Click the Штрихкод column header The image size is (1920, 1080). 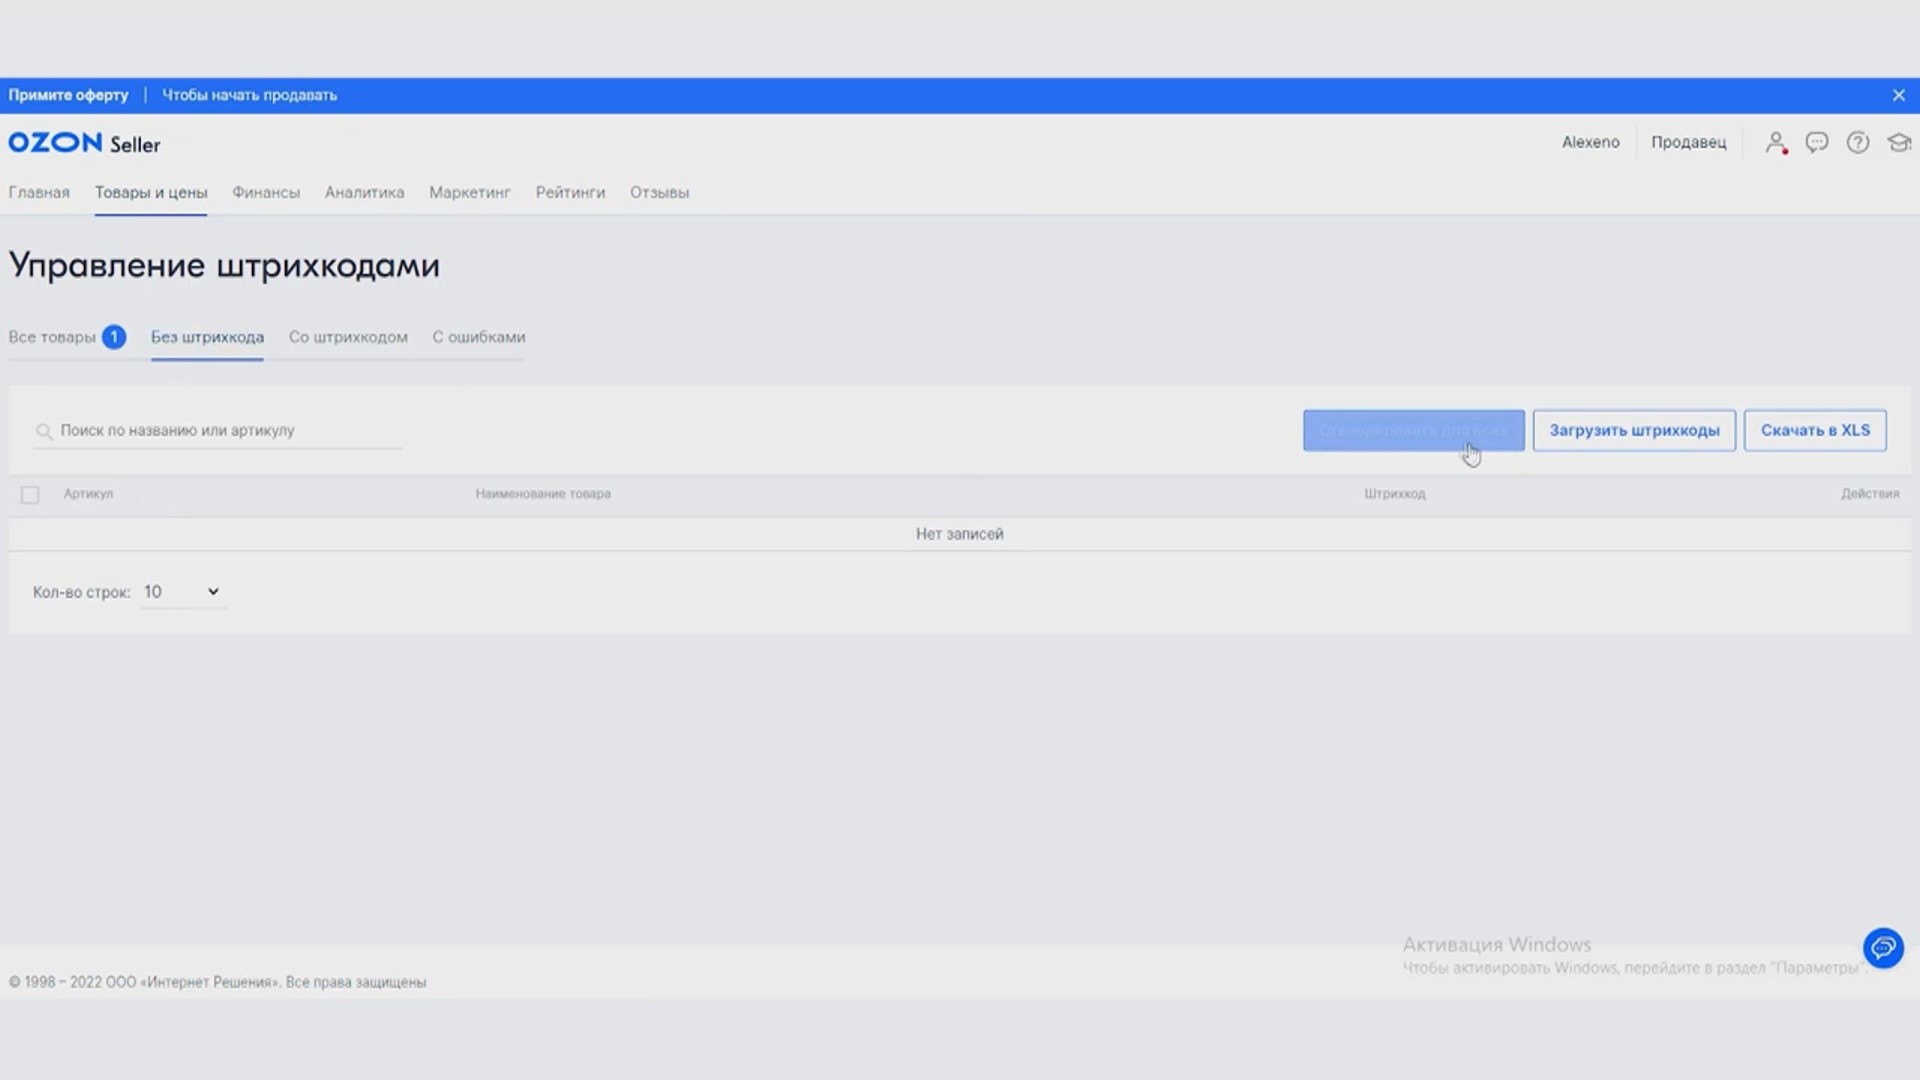[1394, 494]
